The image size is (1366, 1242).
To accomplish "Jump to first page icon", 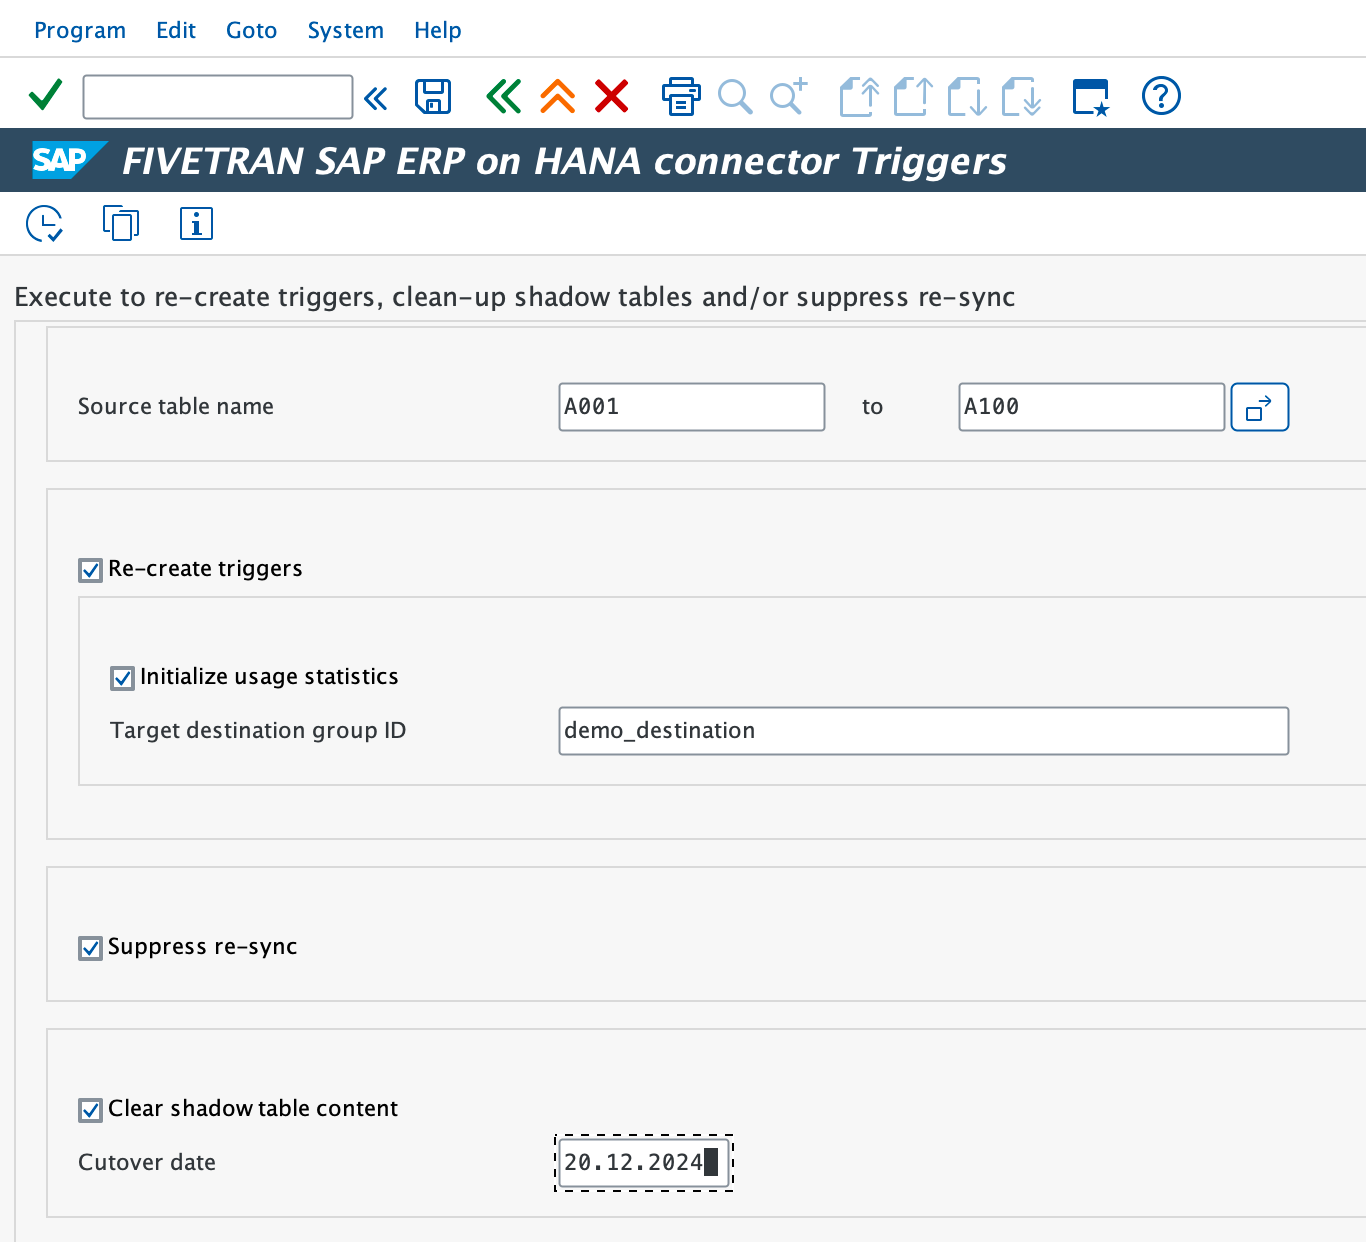I will click(859, 97).
